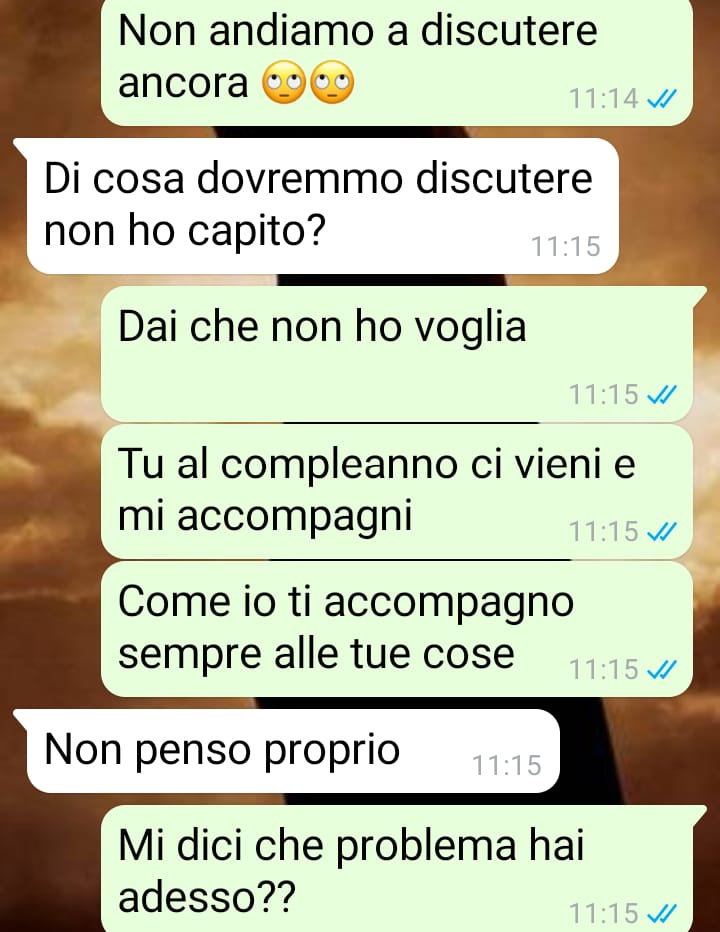
Task: Click timestamp on 'Non penso proprio' message
Action: click(x=507, y=766)
